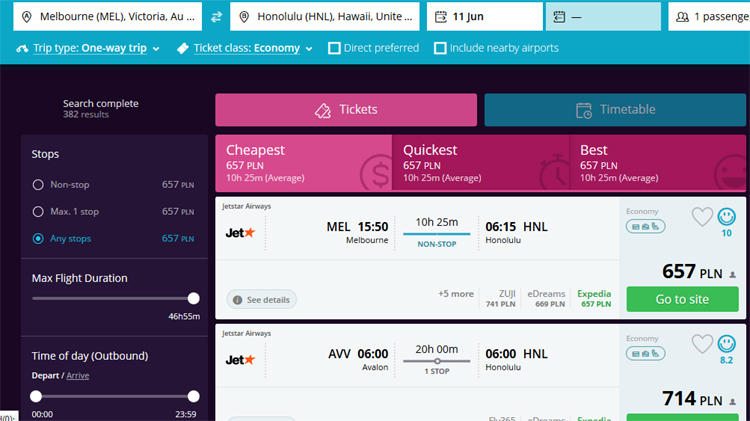Choose eDreams 669 PLN offer
This screenshot has width=750, height=421.
[546, 298]
